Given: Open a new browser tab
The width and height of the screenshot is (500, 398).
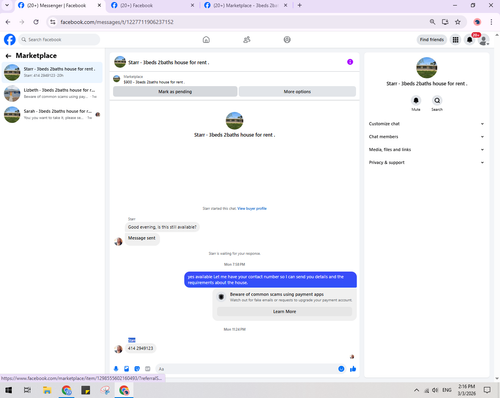Looking at the screenshot, I should coord(300,5).
